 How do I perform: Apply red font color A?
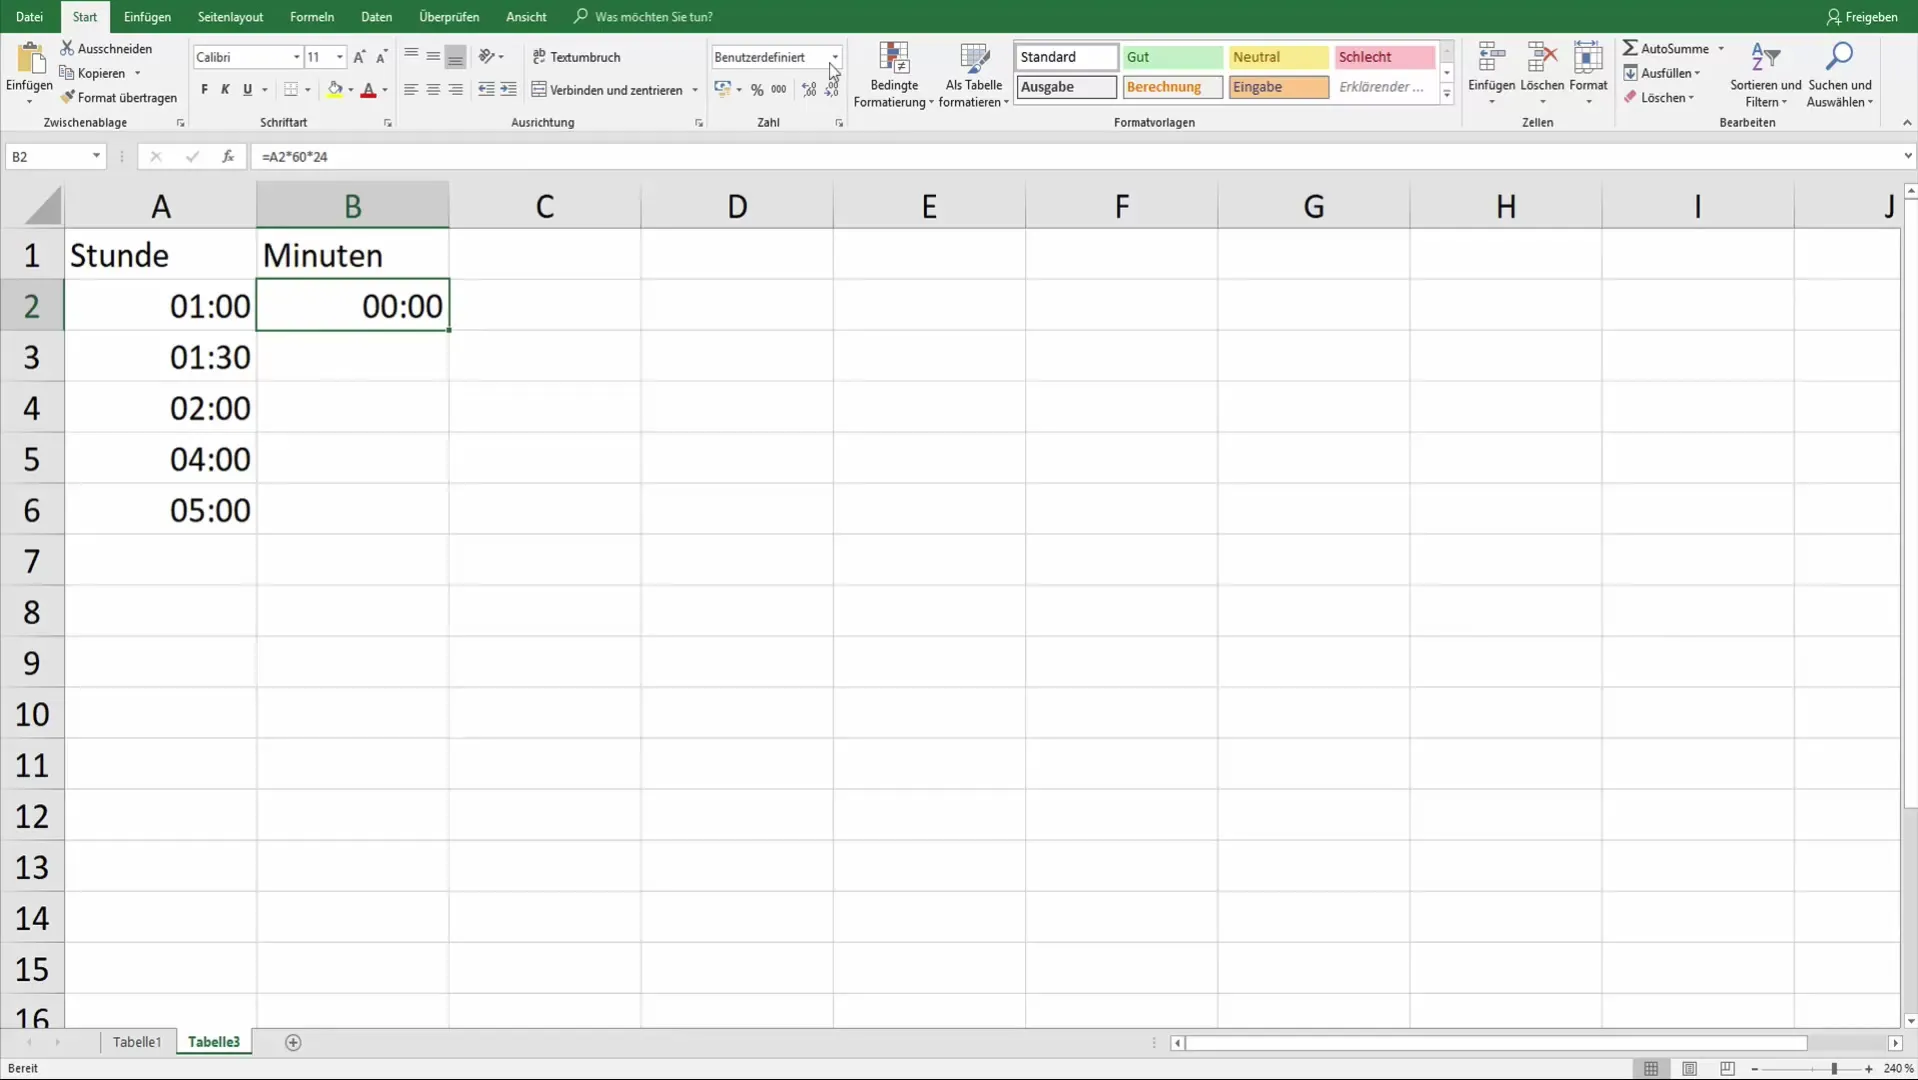click(368, 89)
